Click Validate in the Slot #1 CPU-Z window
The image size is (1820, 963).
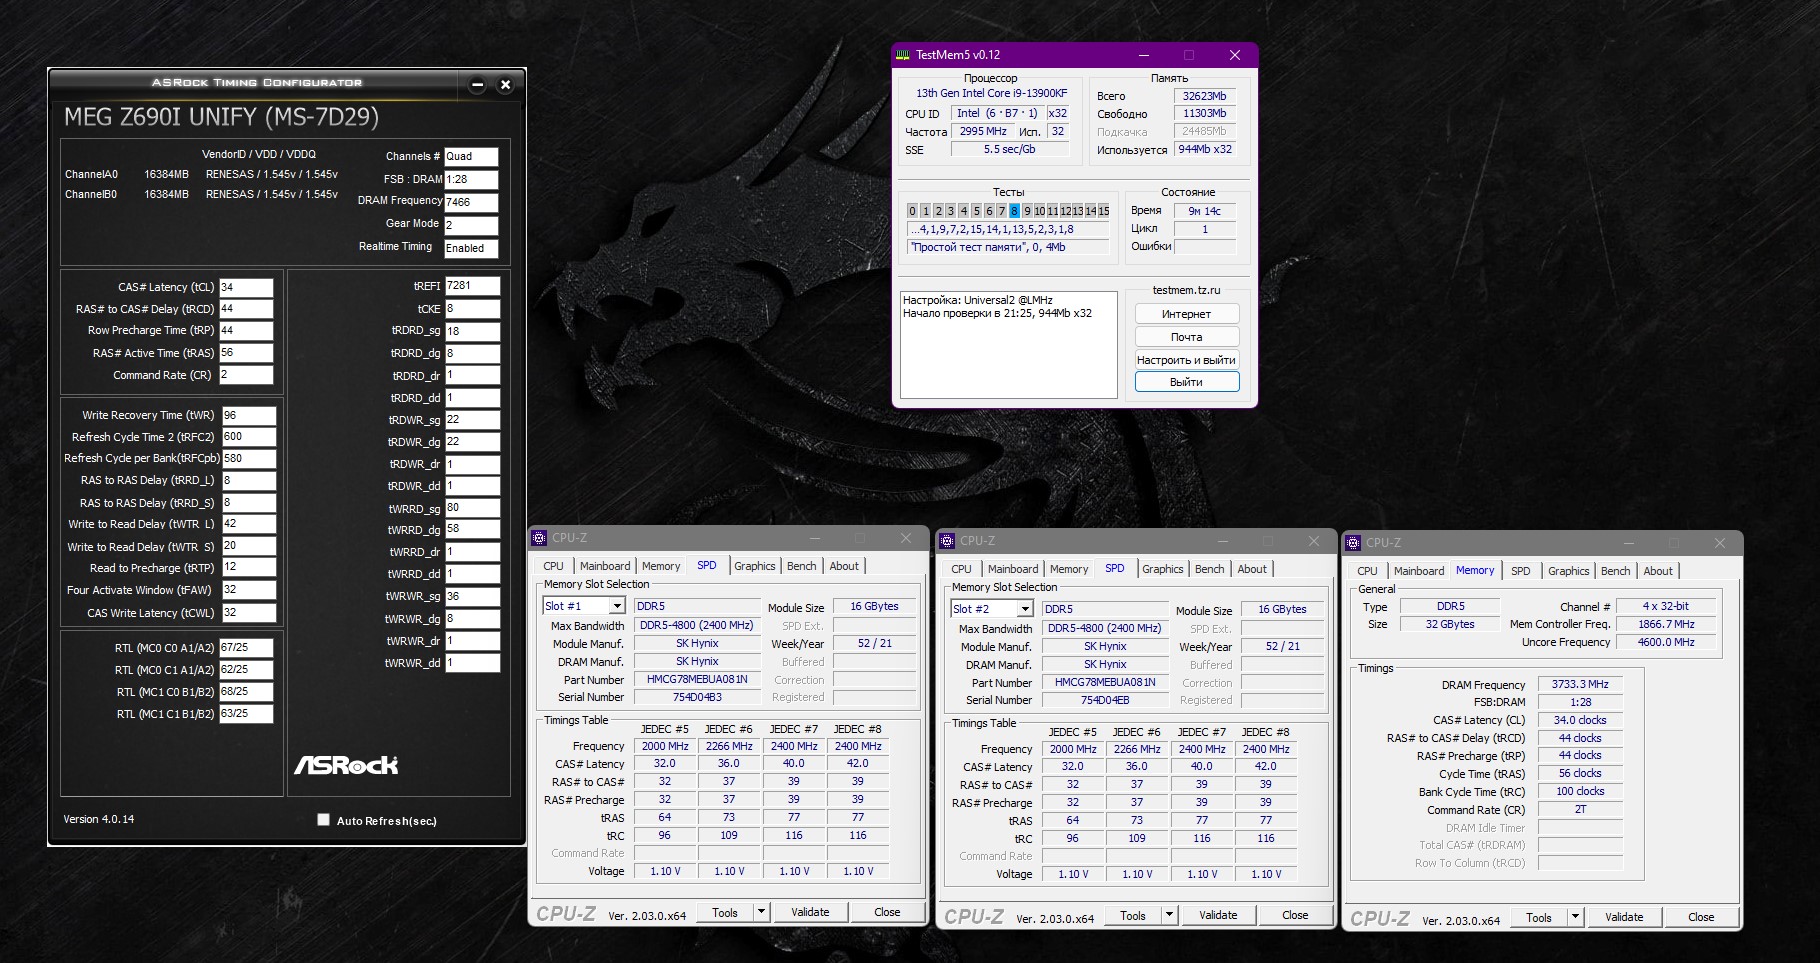(x=810, y=912)
